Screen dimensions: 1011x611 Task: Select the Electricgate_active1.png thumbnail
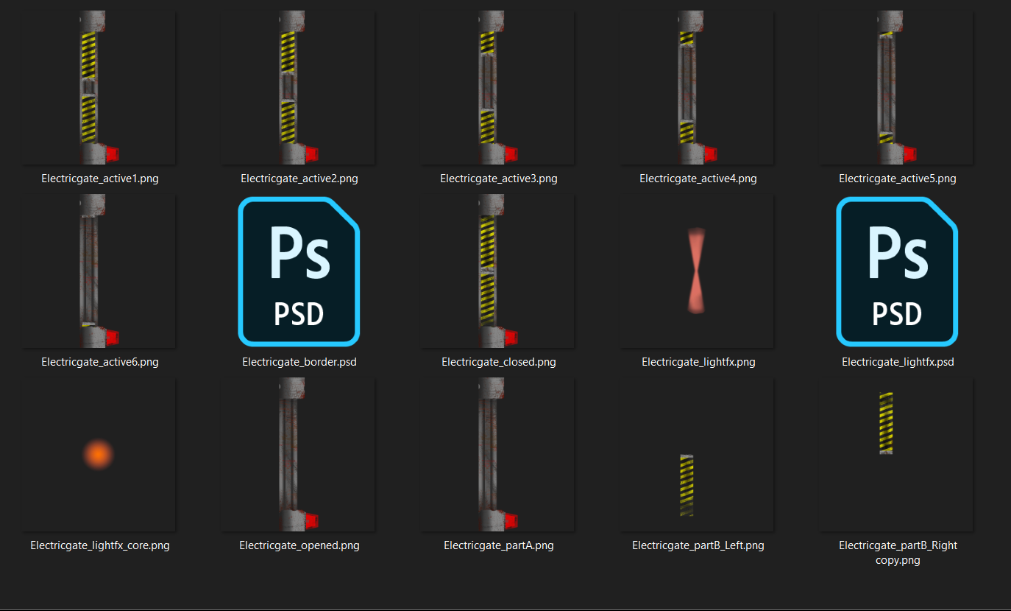tap(99, 88)
